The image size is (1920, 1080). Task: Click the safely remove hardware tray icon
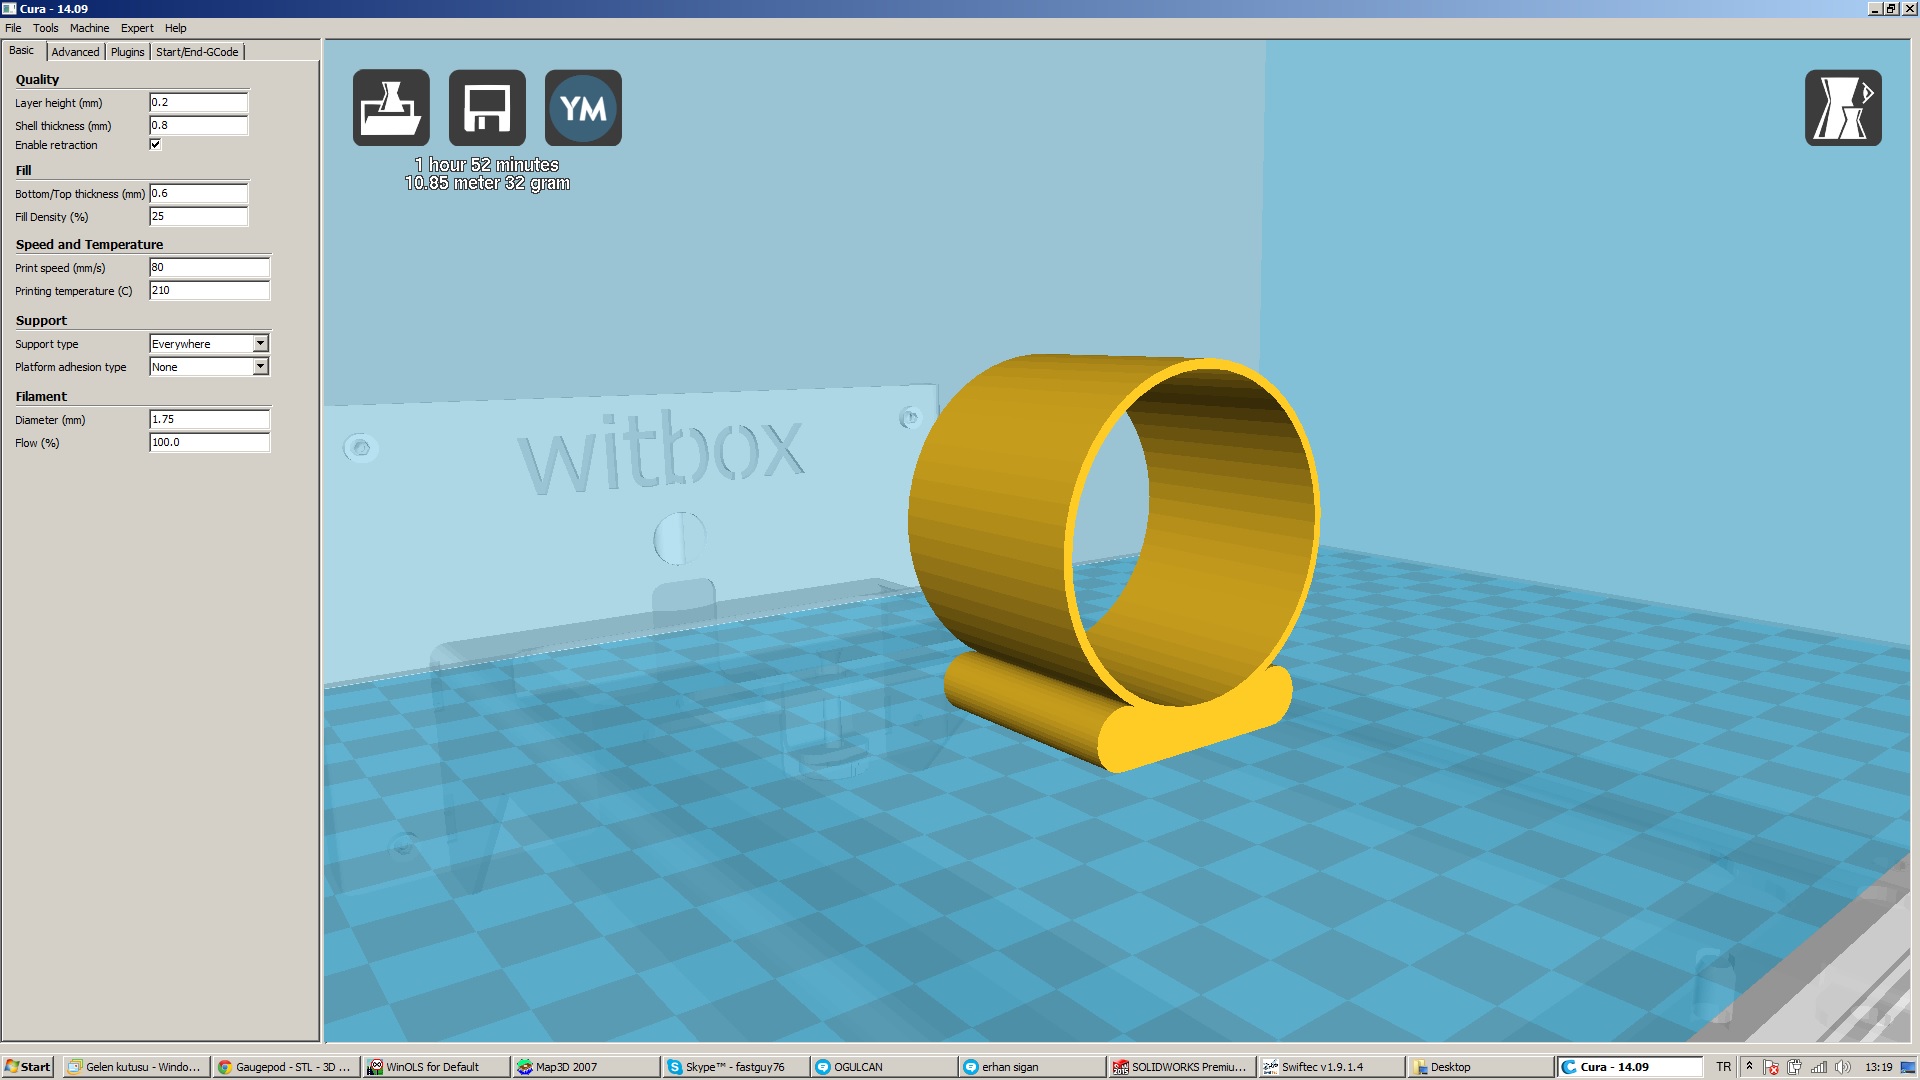pos(1795,1067)
